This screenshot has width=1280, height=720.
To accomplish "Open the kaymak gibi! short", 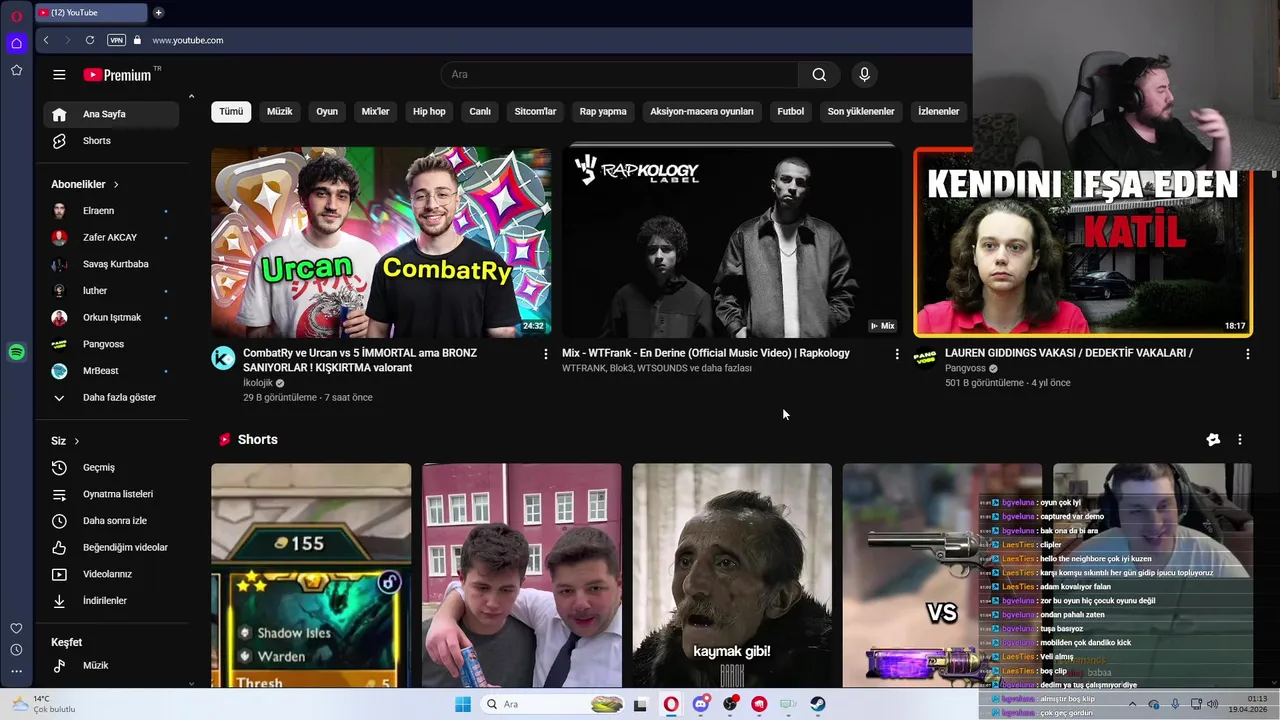I will tap(732, 575).
